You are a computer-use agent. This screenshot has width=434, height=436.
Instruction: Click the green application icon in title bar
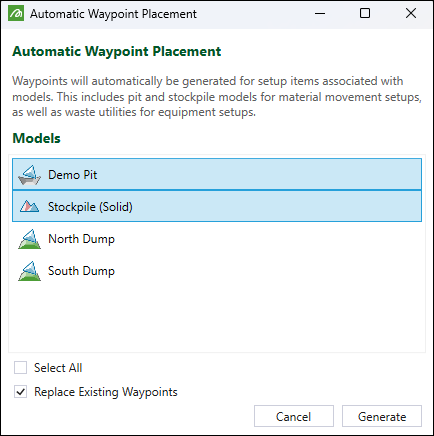(16, 14)
